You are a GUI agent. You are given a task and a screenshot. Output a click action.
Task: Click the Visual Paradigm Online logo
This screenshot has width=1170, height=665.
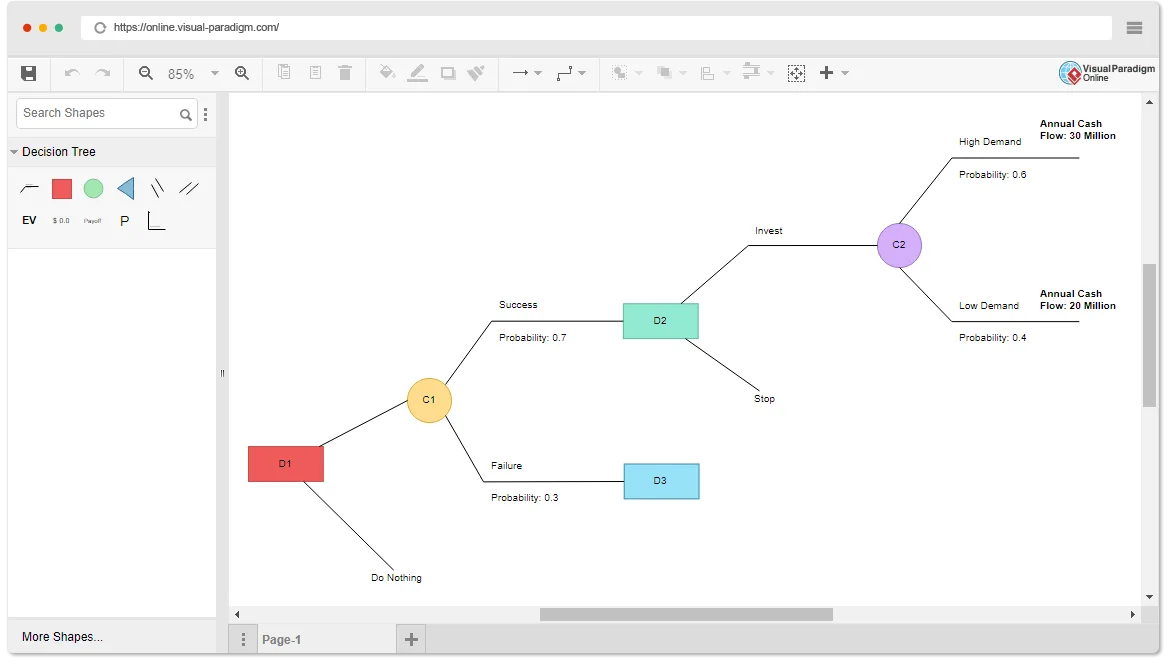pos(1107,72)
